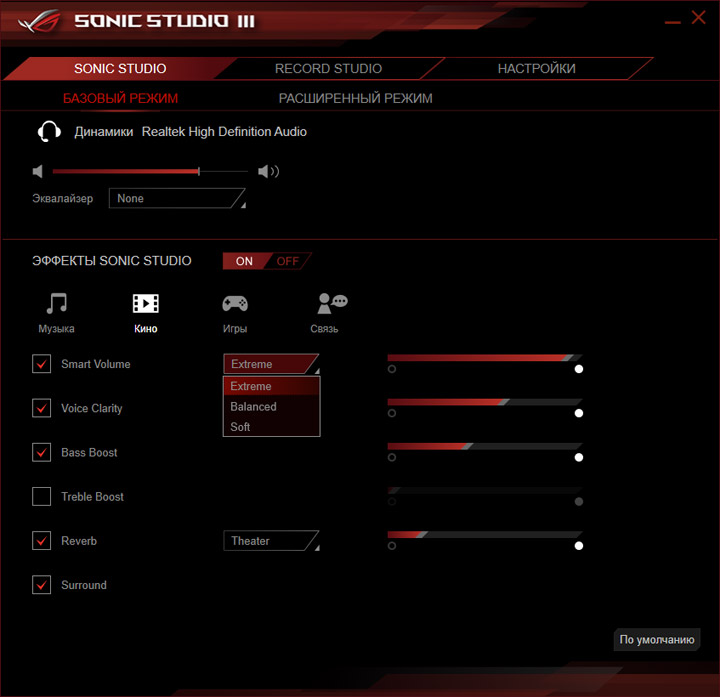Switch Sonic Studio effects to OFF
This screenshot has width=720, height=697.
coord(288,261)
